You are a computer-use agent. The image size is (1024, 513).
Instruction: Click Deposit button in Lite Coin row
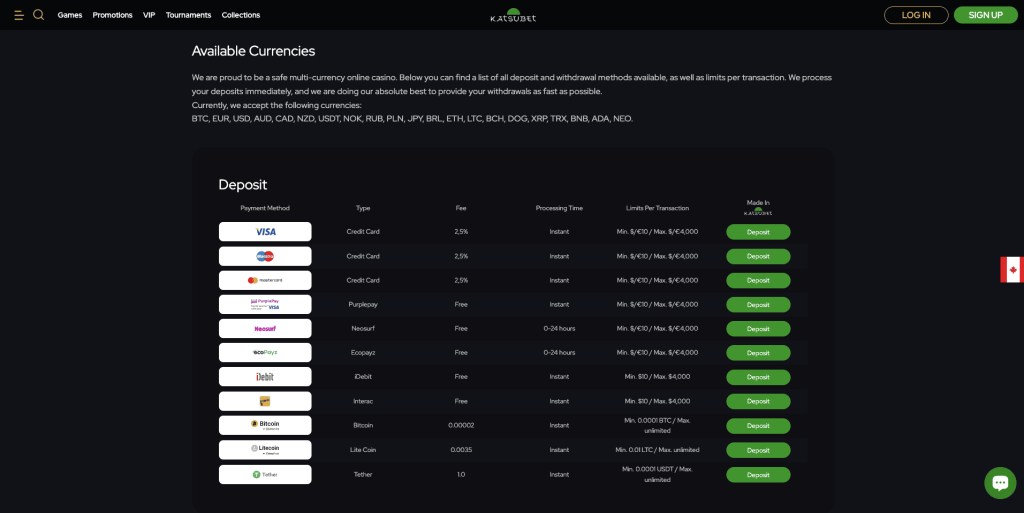(x=758, y=450)
